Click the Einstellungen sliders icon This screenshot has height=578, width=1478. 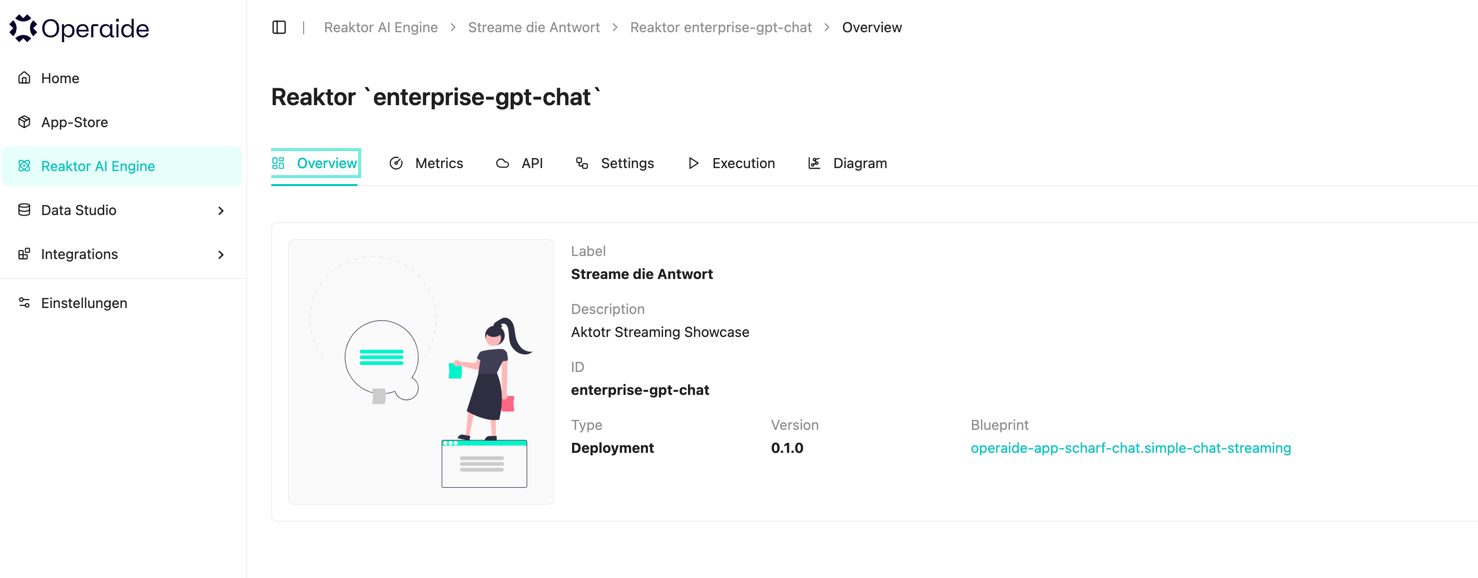(24, 303)
